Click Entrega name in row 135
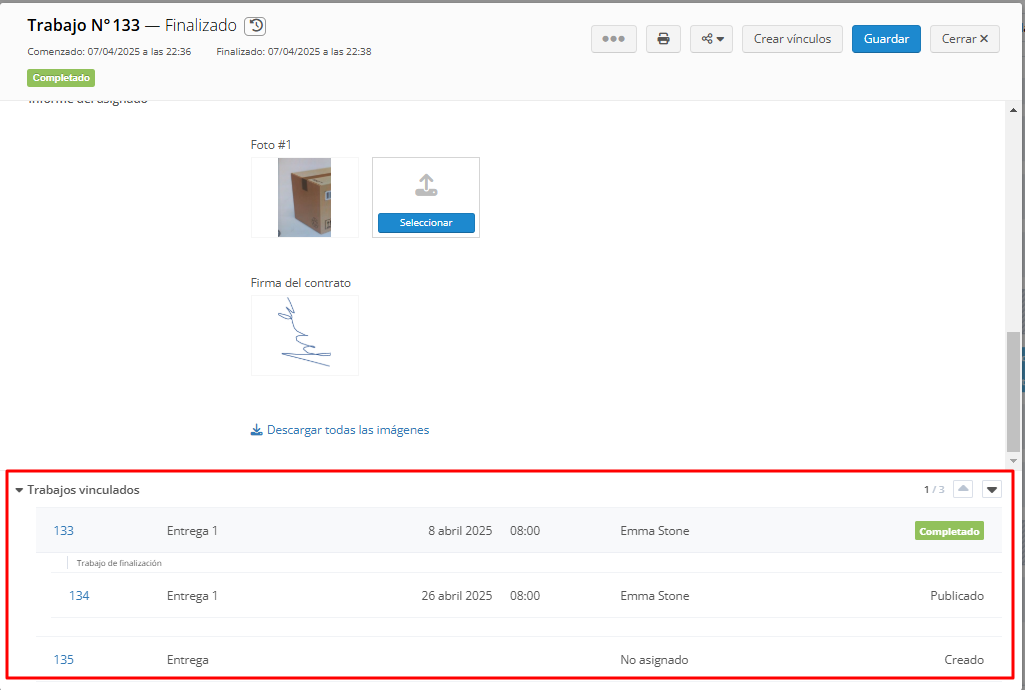The height and width of the screenshot is (690, 1025). (188, 659)
